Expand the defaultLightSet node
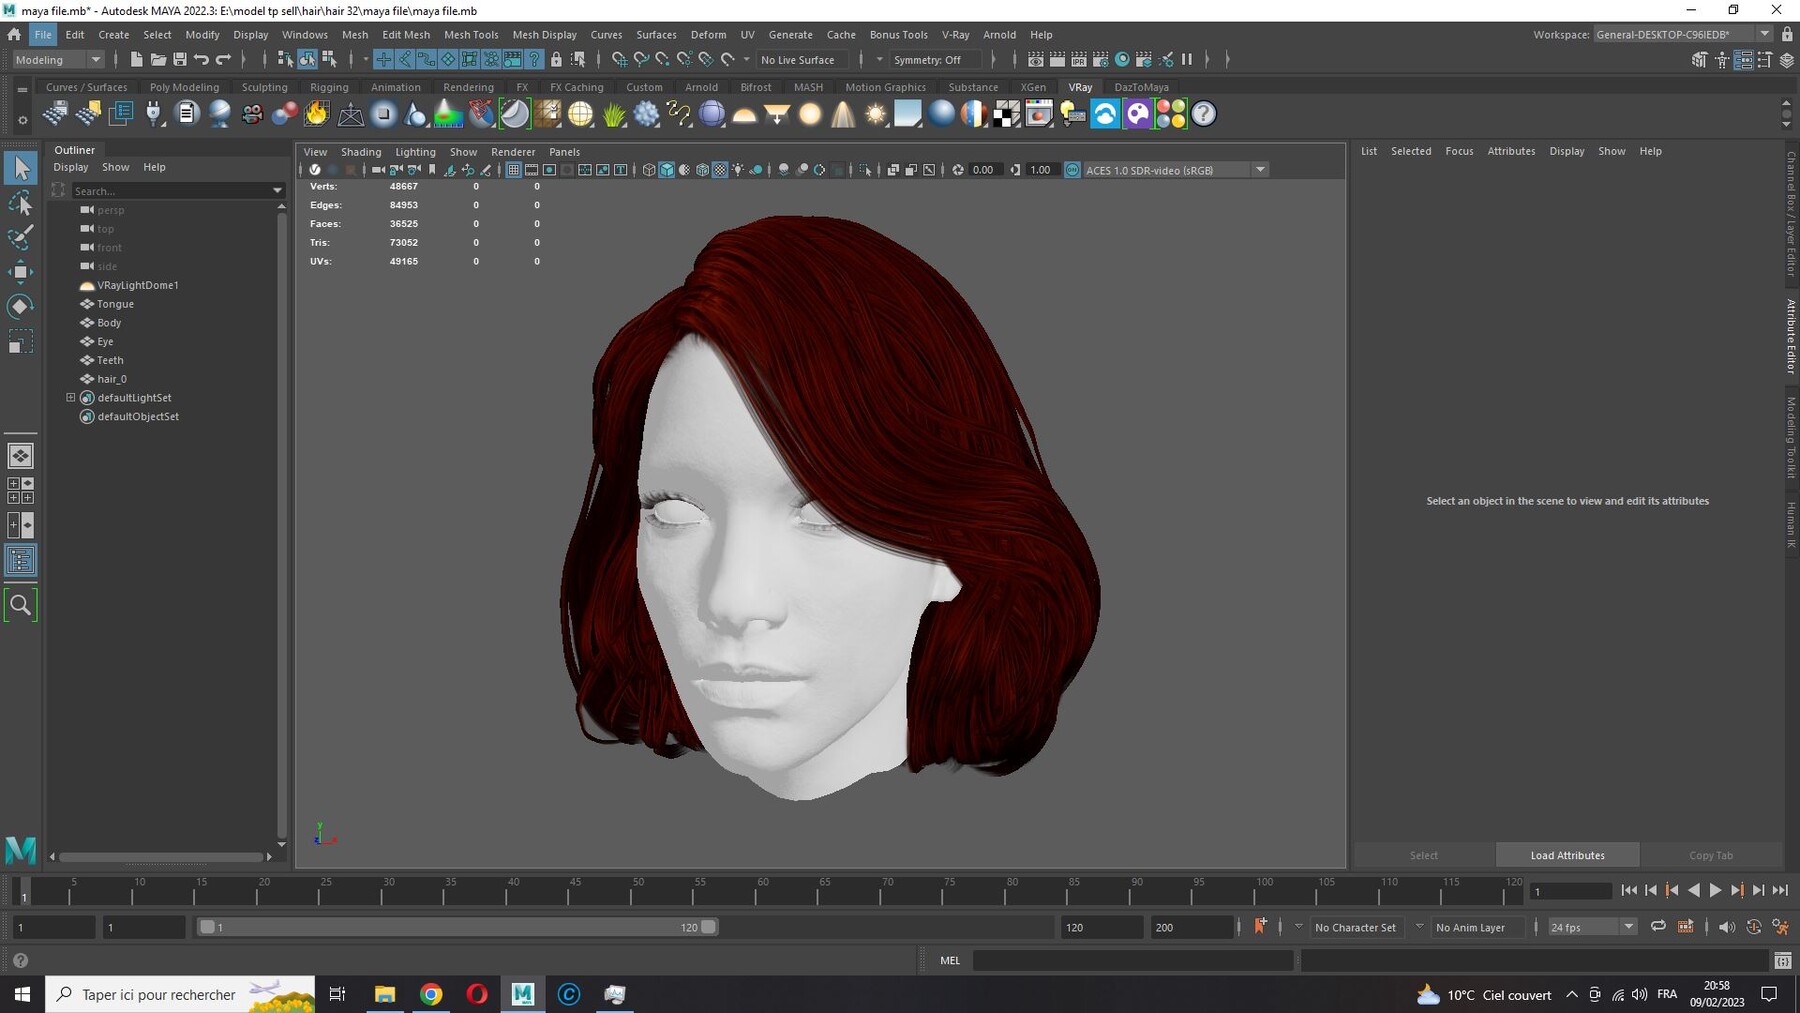Screen dimensions: 1800x1013 [x=71, y=397]
